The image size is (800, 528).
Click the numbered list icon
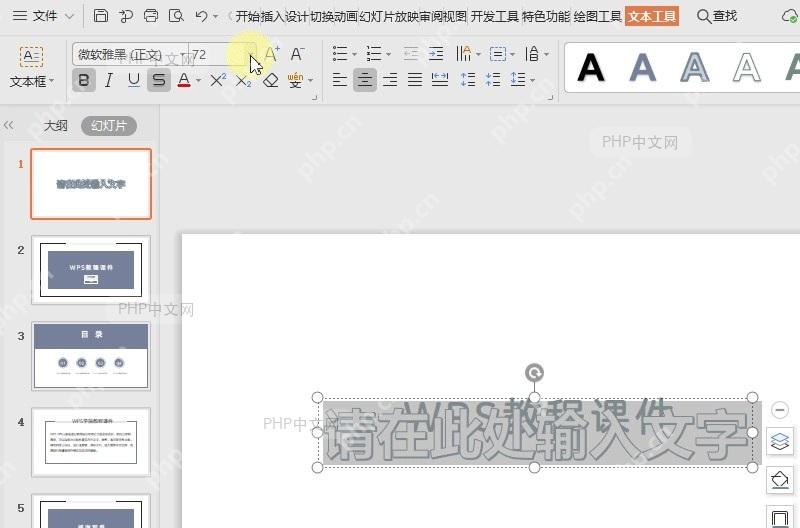click(374, 54)
